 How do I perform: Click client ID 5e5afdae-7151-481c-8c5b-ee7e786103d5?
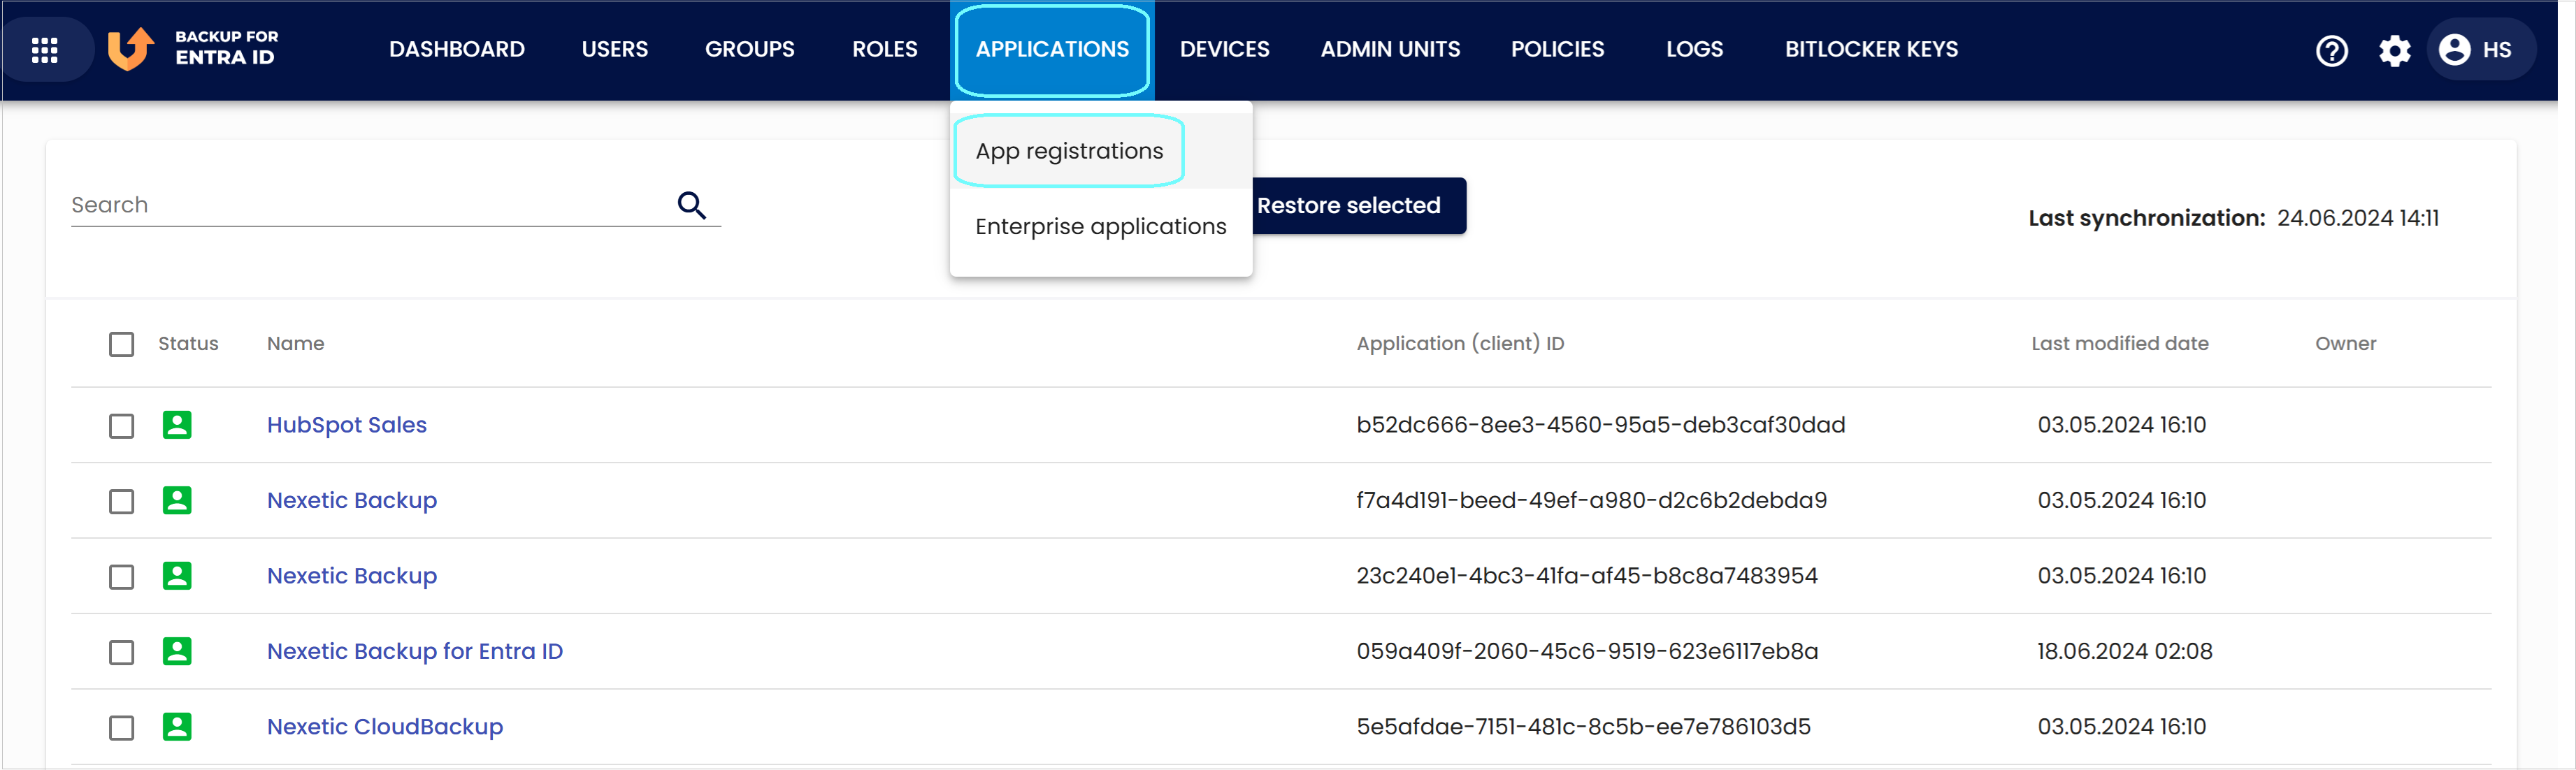pyautogui.click(x=1584, y=726)
